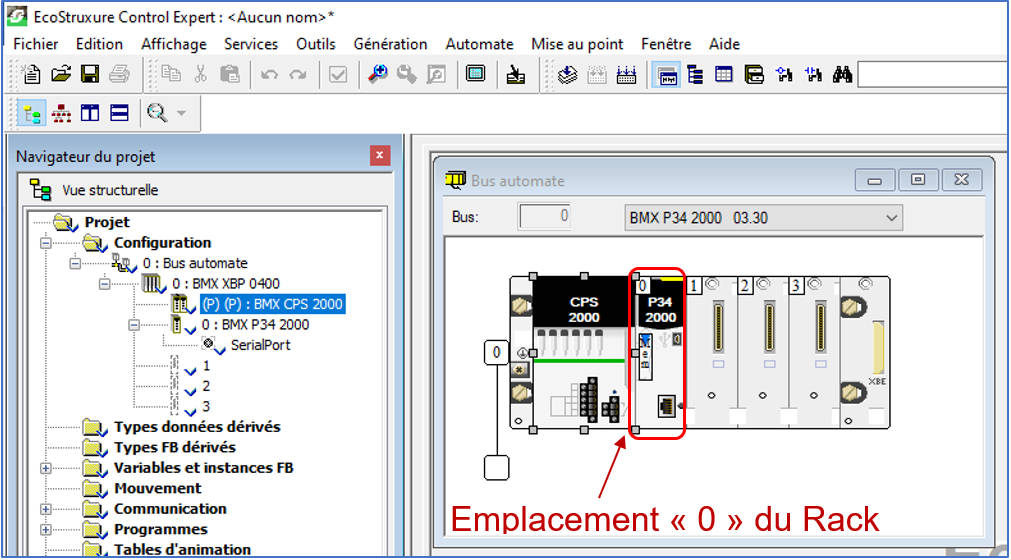
Task: Click the Validate checkmark icon
Action: point(338,75)
